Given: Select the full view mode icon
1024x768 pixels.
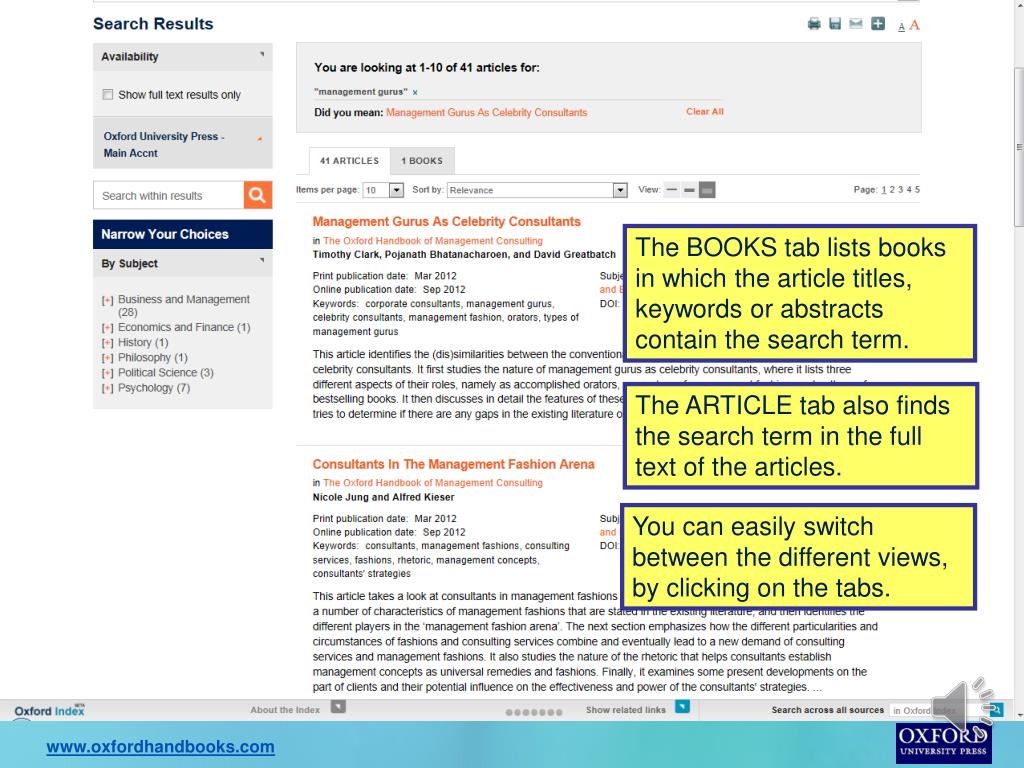Looking at the screenshot, I should [707, 190].
